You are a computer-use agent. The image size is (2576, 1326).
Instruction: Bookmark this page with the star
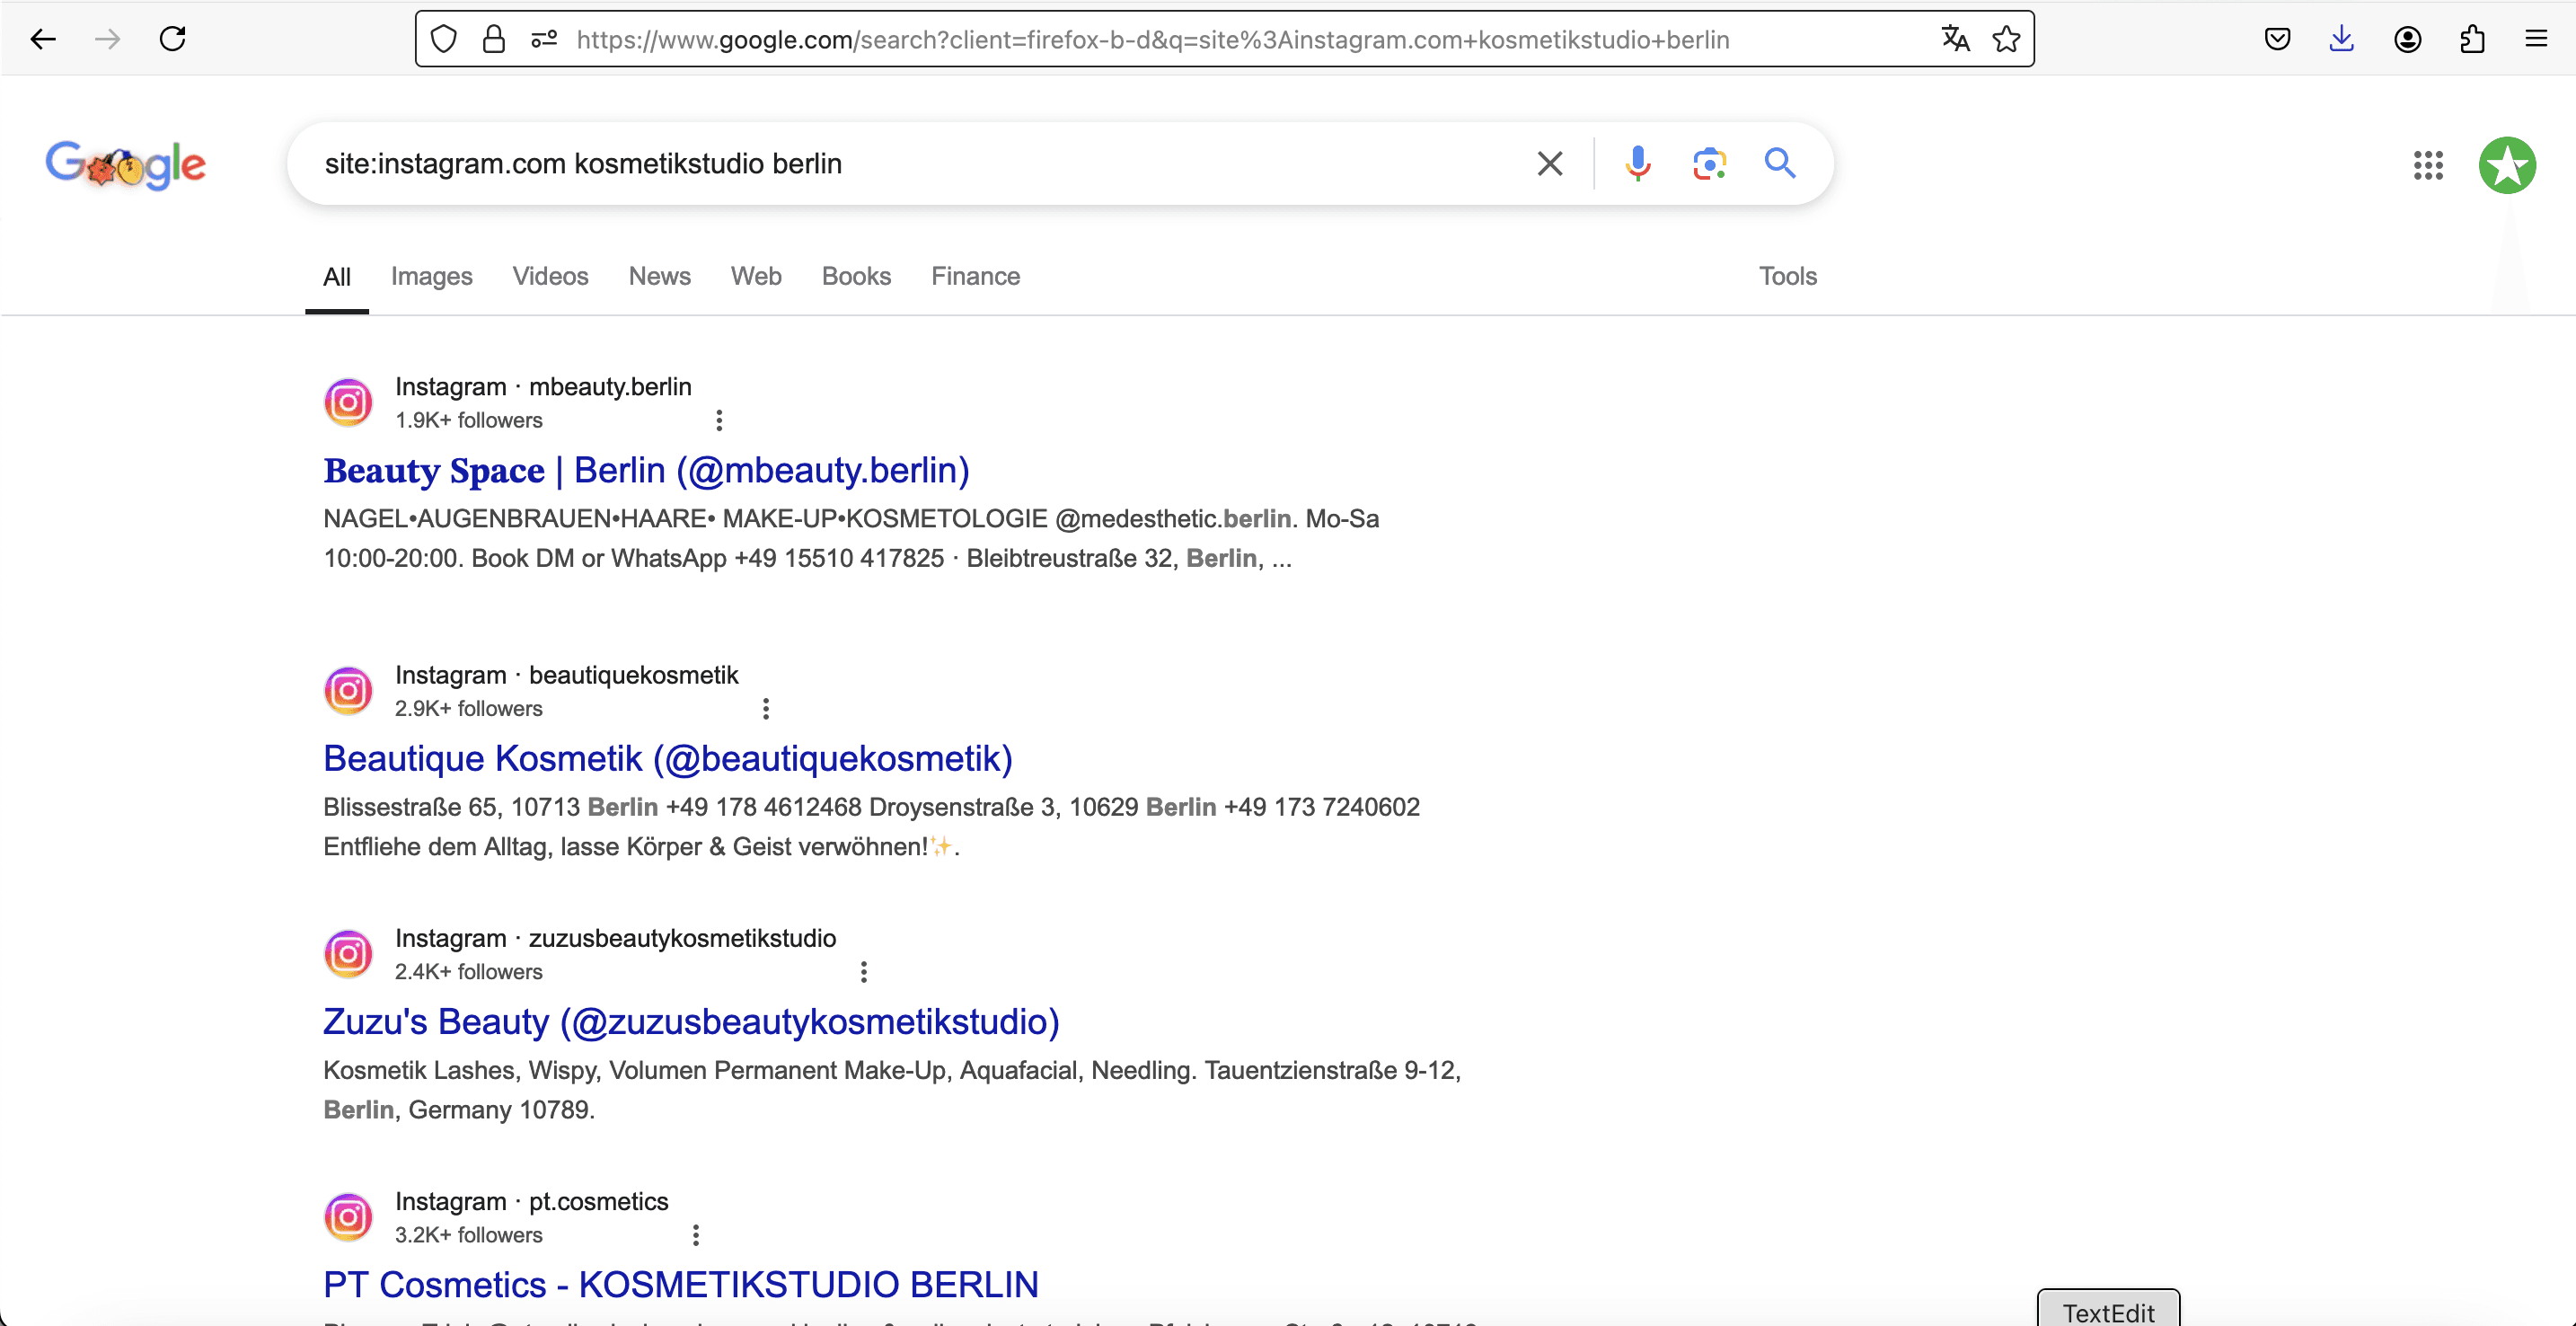2006,39
